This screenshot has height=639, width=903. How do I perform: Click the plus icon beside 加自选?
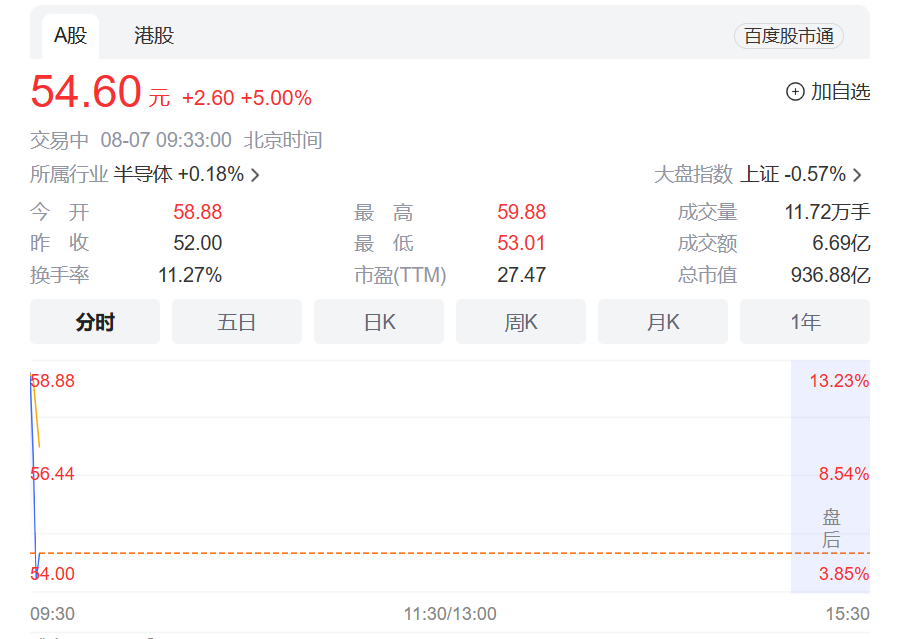795,92
